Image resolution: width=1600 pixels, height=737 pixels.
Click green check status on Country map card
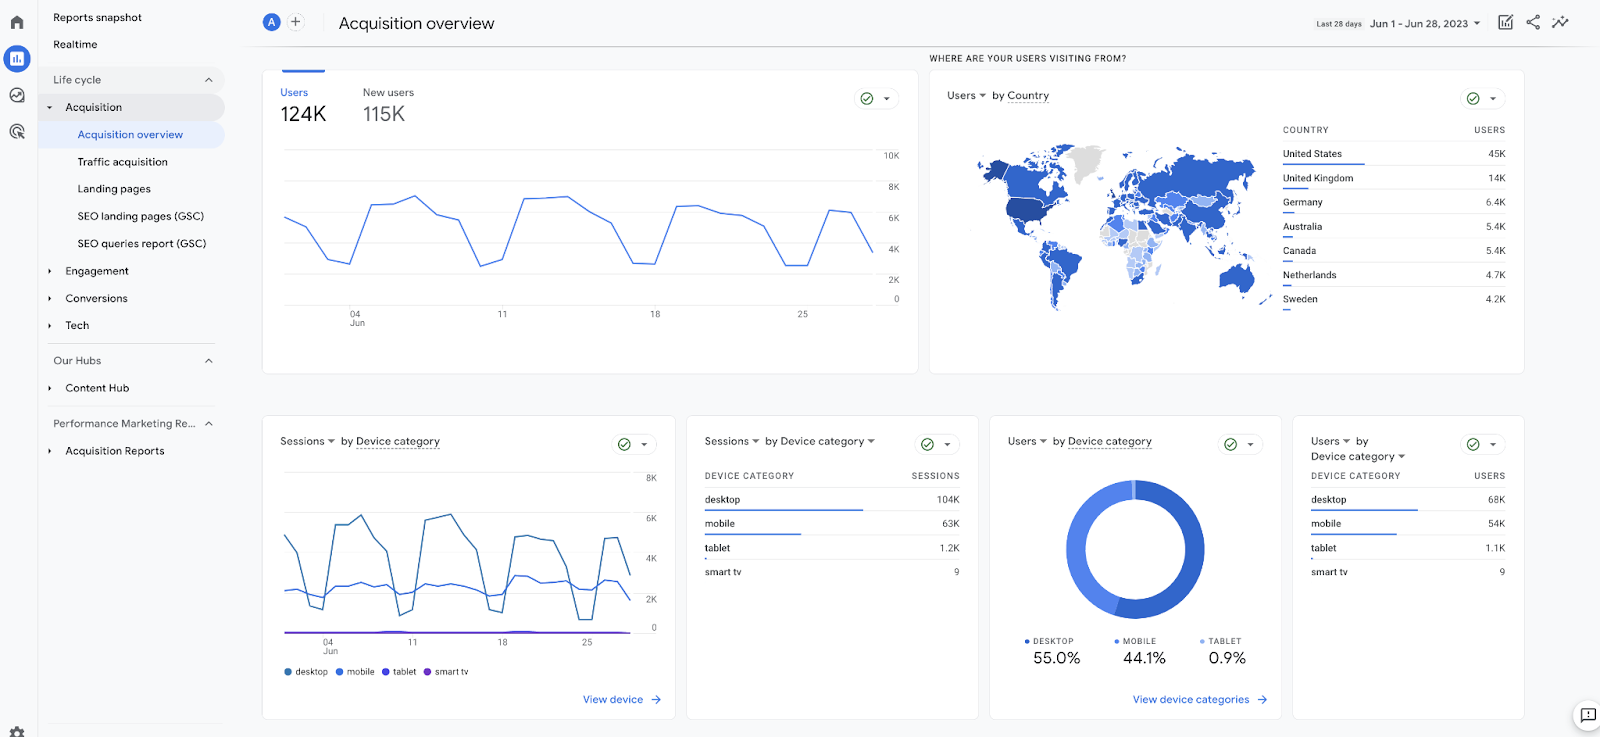[x=1473, y=98]
